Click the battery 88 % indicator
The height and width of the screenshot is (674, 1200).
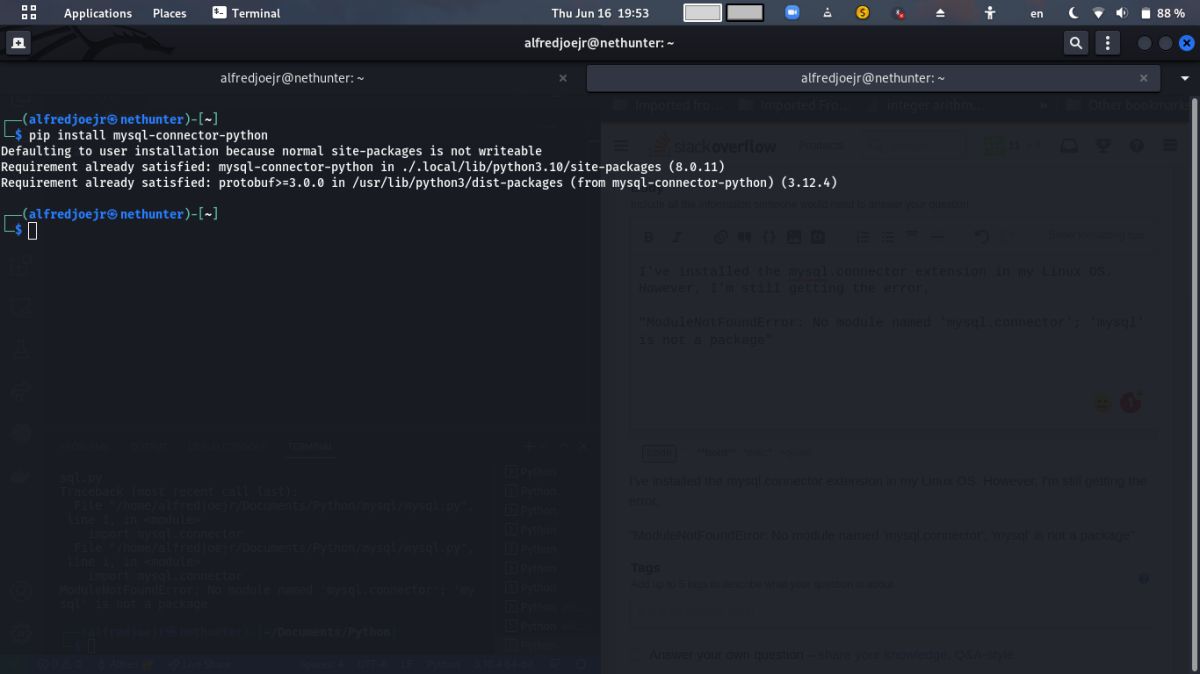tap(1161, 13)
